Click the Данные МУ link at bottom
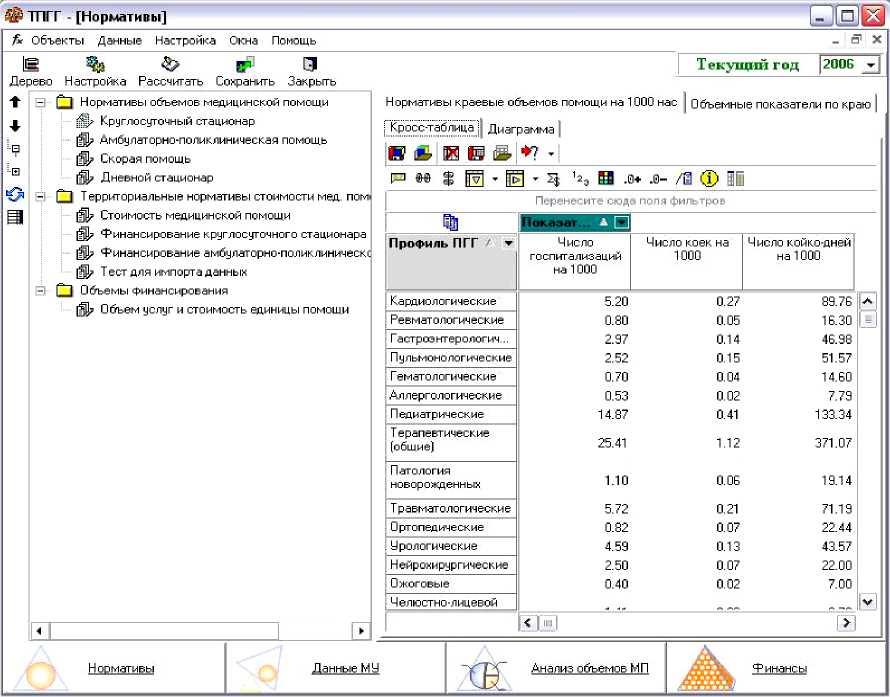 [345, 668]
